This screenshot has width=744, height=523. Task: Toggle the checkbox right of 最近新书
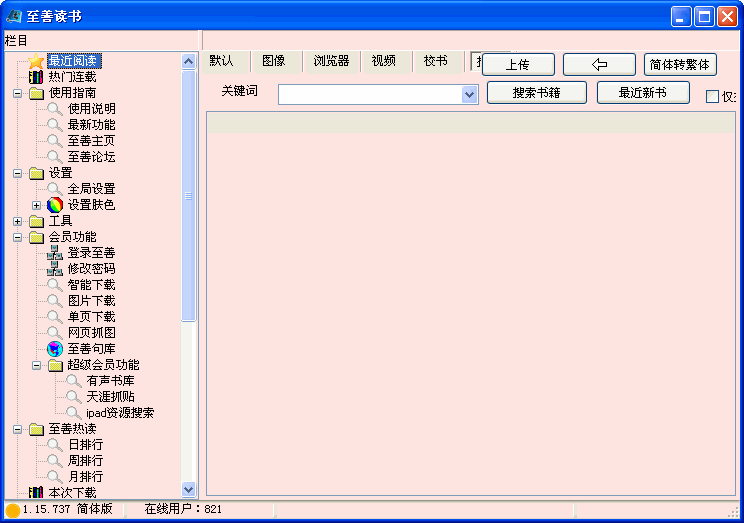pos(712,97)
